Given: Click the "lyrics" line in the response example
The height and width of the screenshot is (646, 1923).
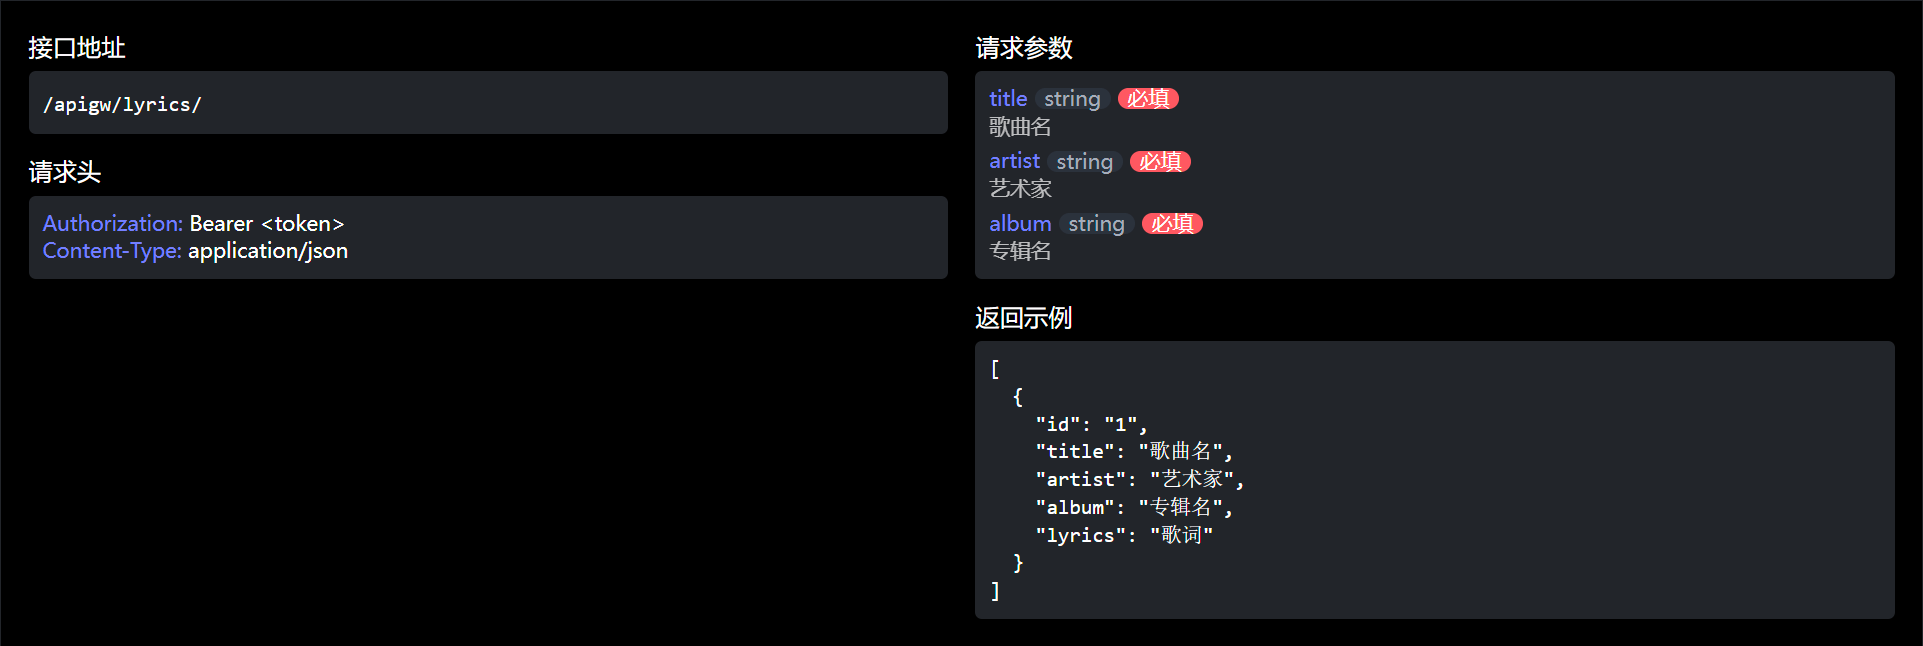Looking at the screenshot, I should point(1124,535).
